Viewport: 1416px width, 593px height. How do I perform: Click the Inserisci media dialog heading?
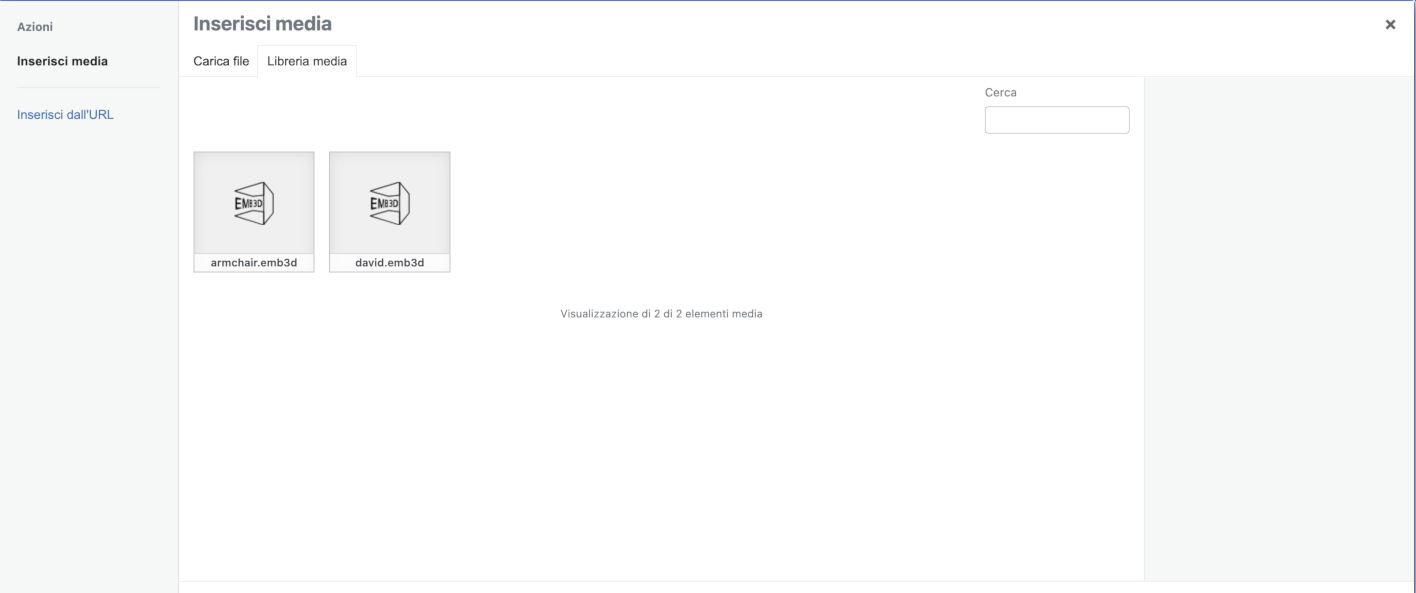tap(262, 23)
